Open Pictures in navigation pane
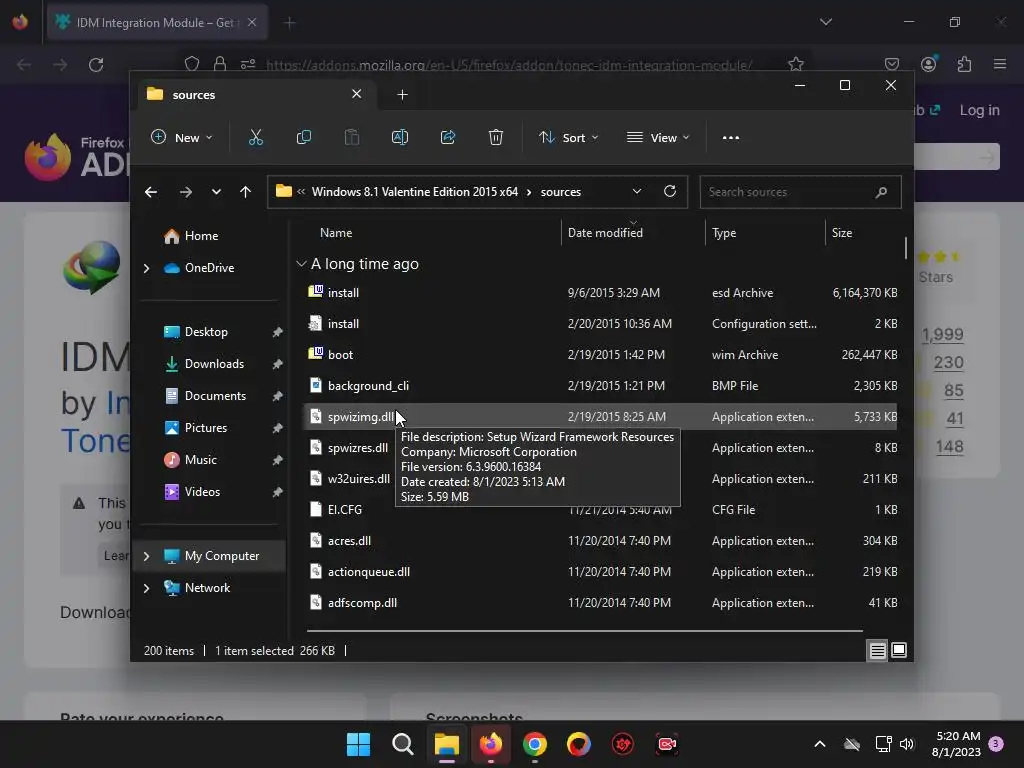 [x=206, y=428]
